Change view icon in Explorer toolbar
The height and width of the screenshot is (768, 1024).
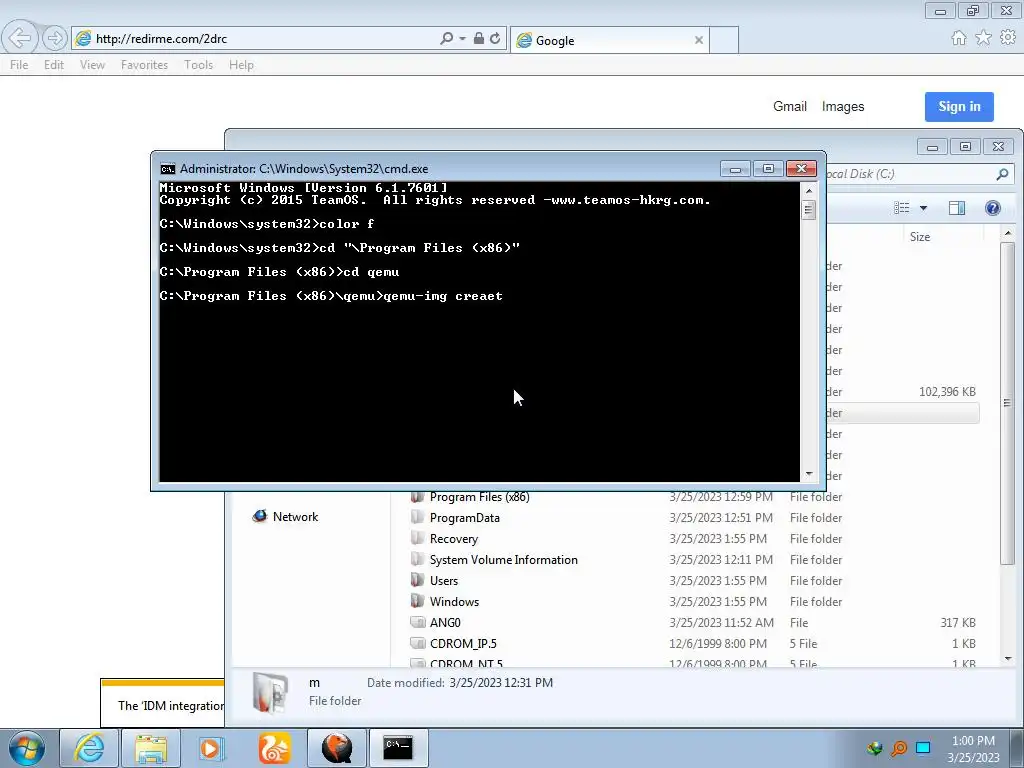coord(902,208)
